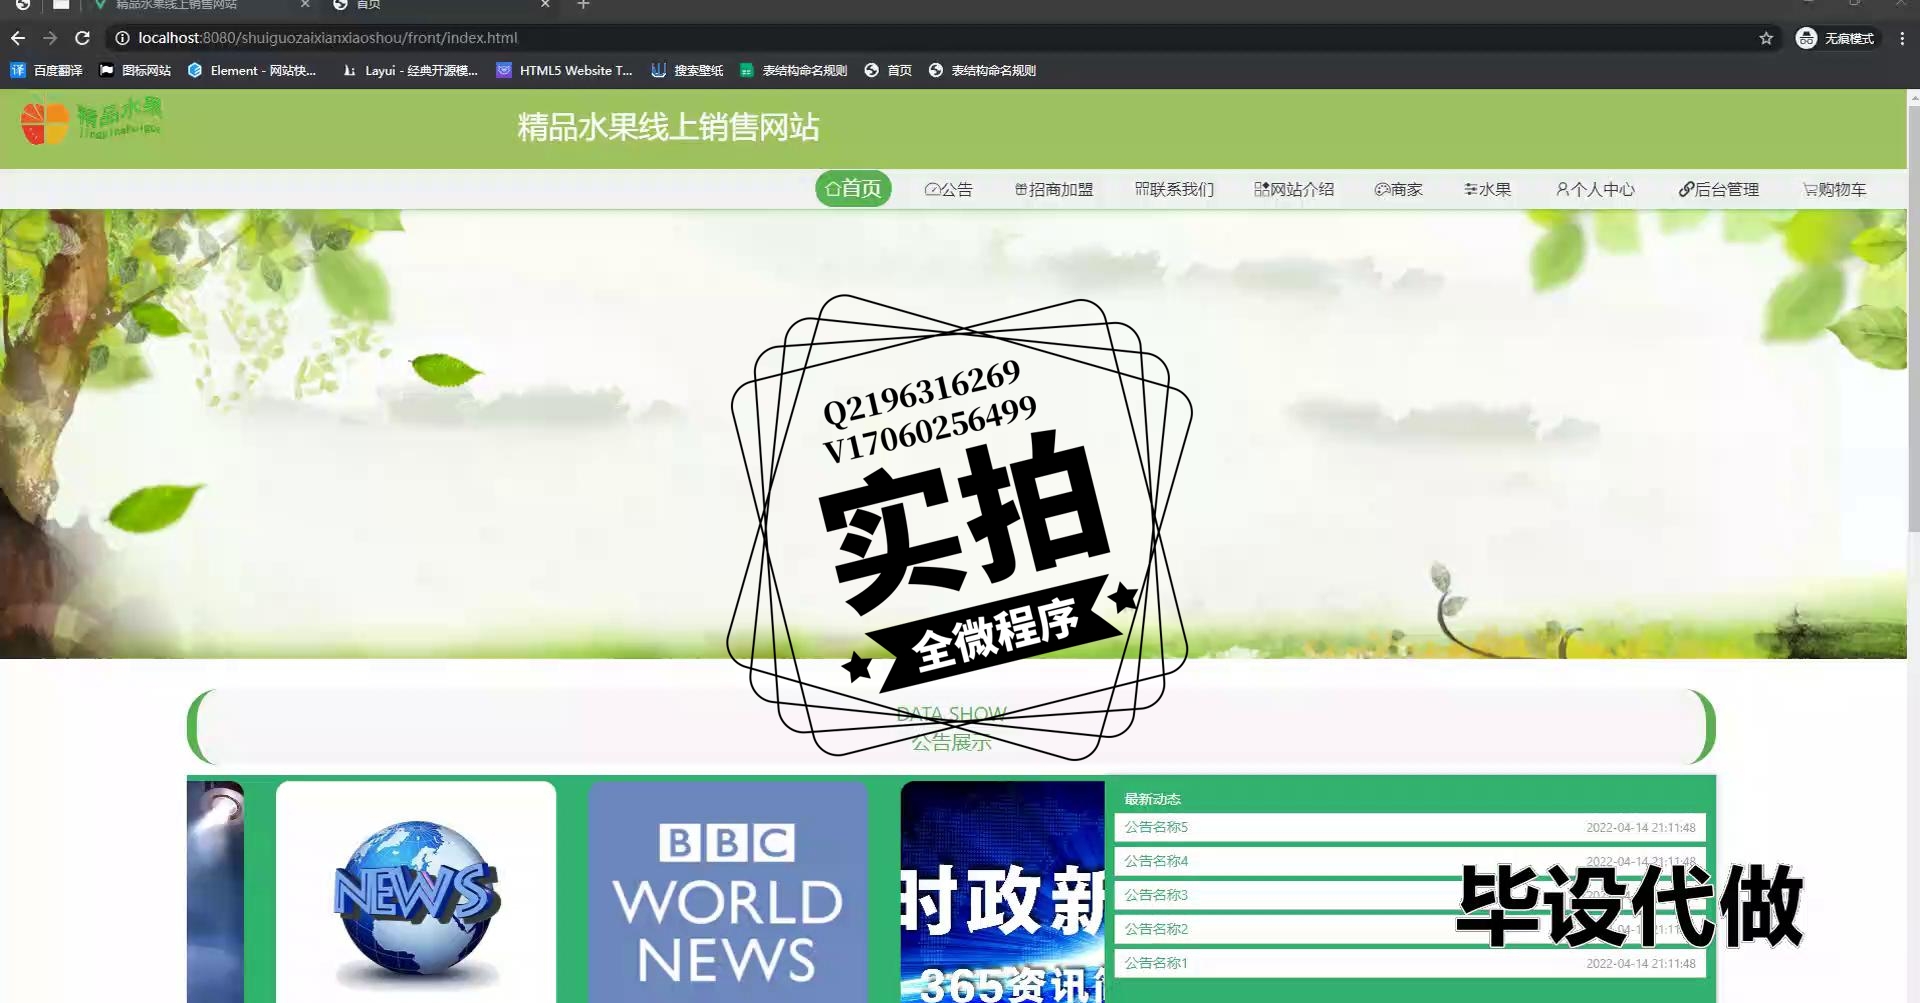Click the BBC World News announcement image
This screenshot has width=1920, height=1003.
[728, 892]
